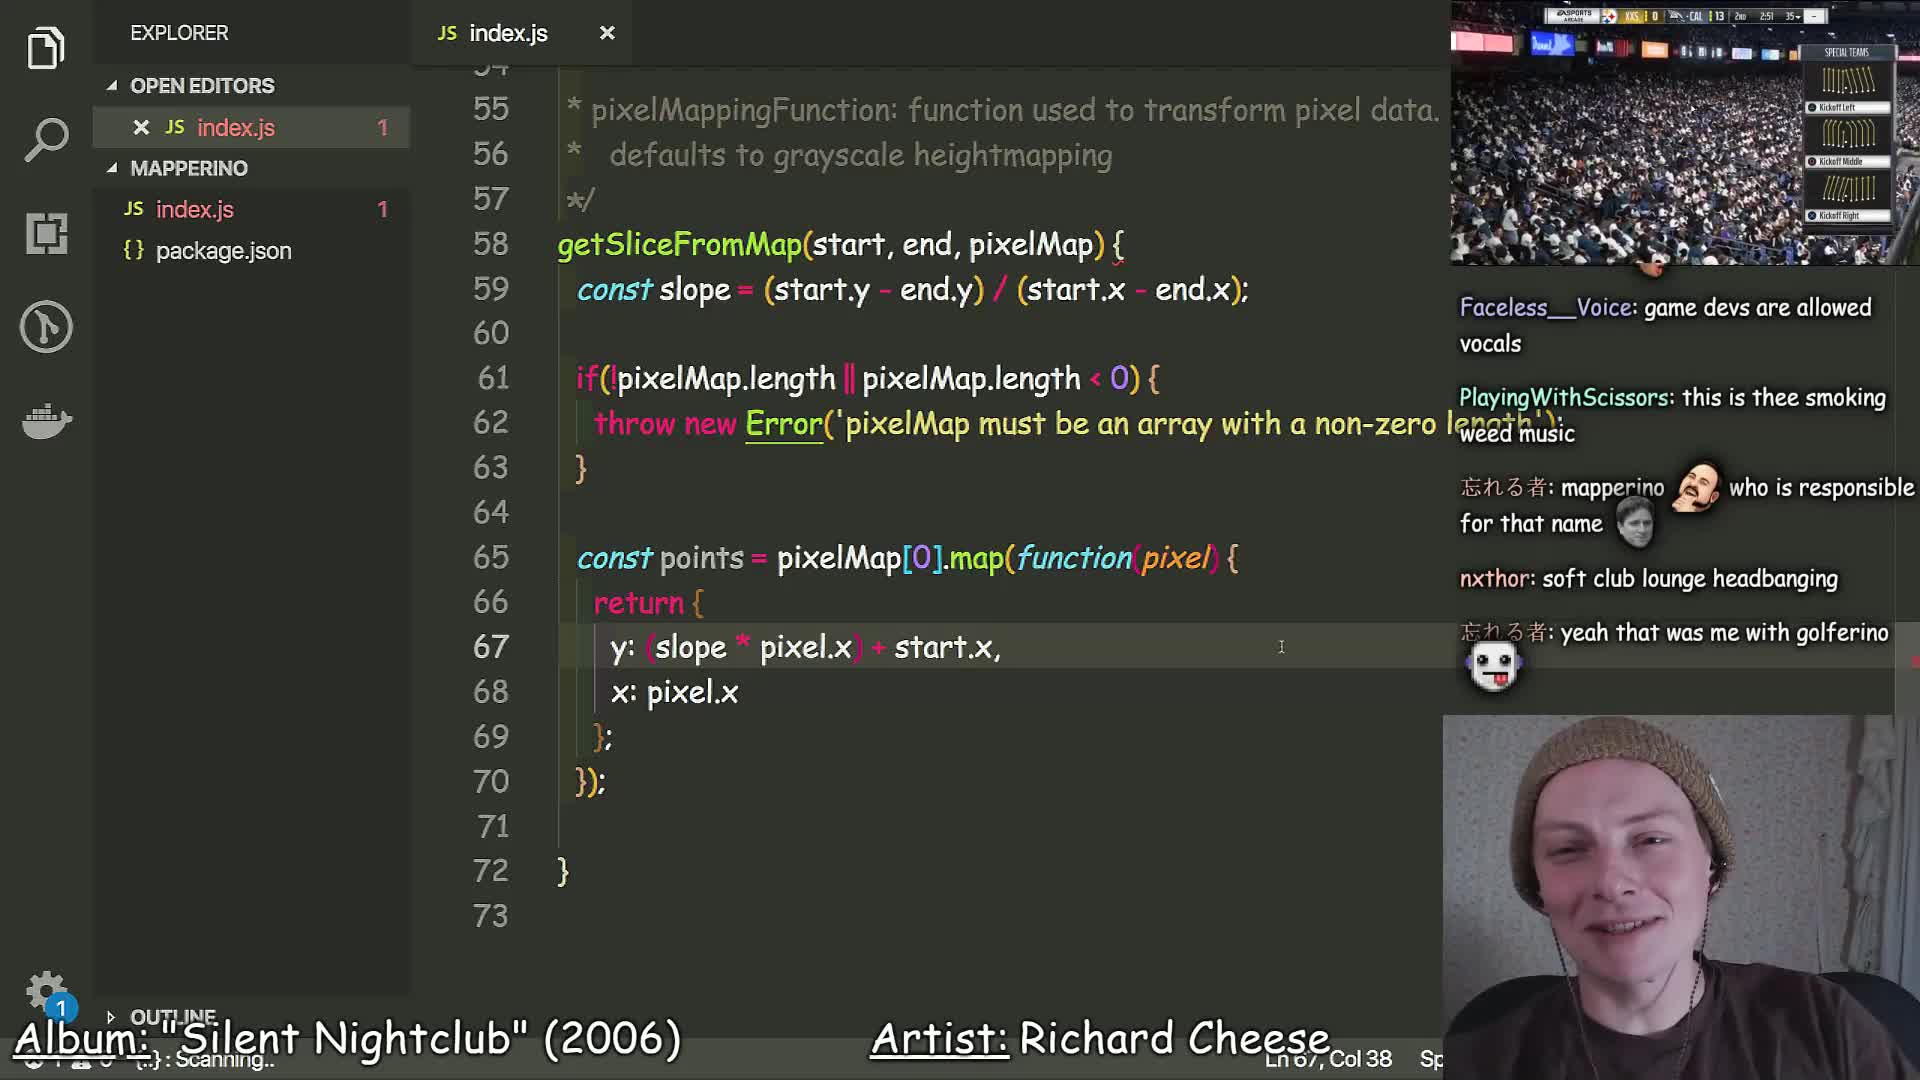Click the error count badge on MAPPERINO index.js
The image size is (1920, 1080).
tap(382, 209)
